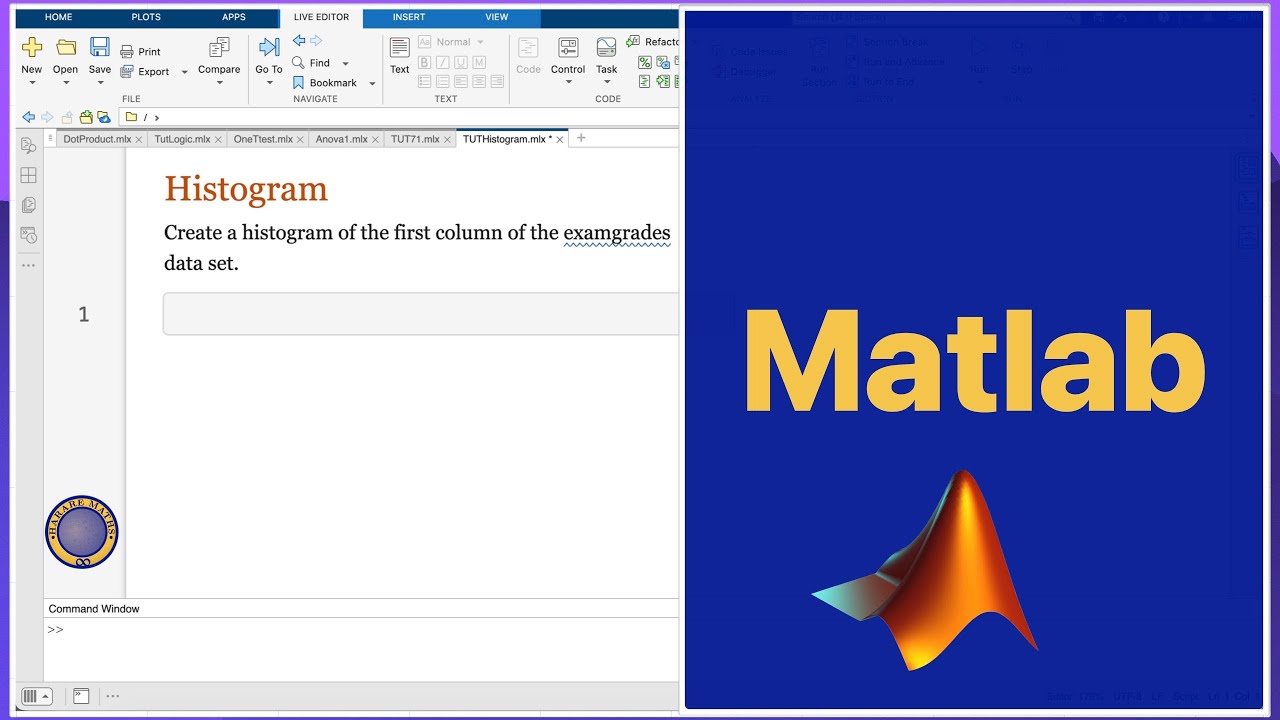Go up one folder level
The height and width of the screenshot is (720, 1280).
coord(67,117)
